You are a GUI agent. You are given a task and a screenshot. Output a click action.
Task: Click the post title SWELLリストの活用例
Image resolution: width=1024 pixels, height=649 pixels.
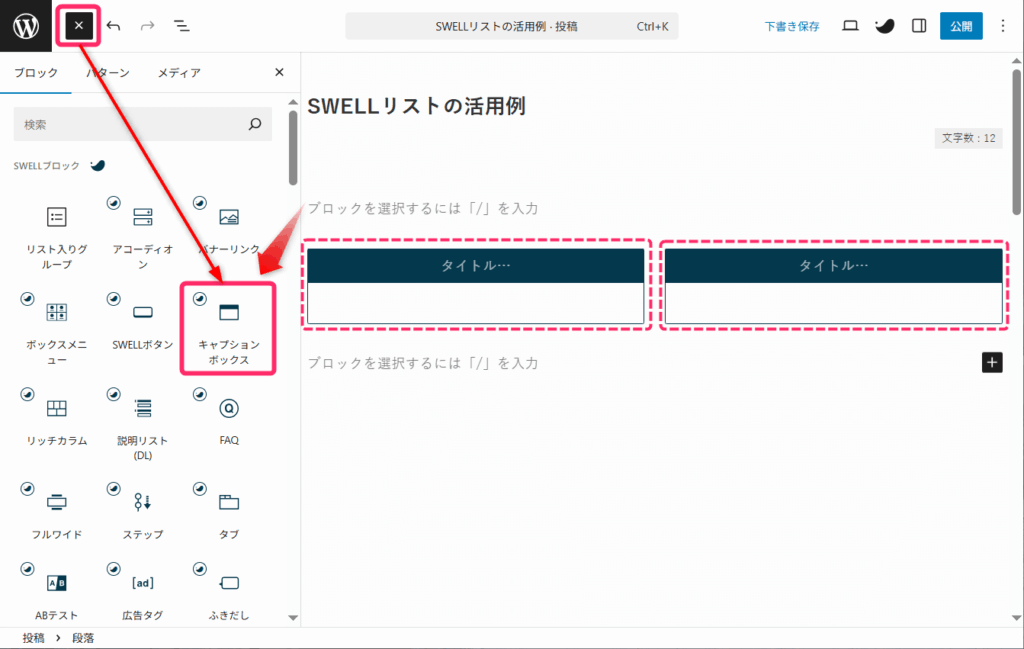click(x=417, y=106)
